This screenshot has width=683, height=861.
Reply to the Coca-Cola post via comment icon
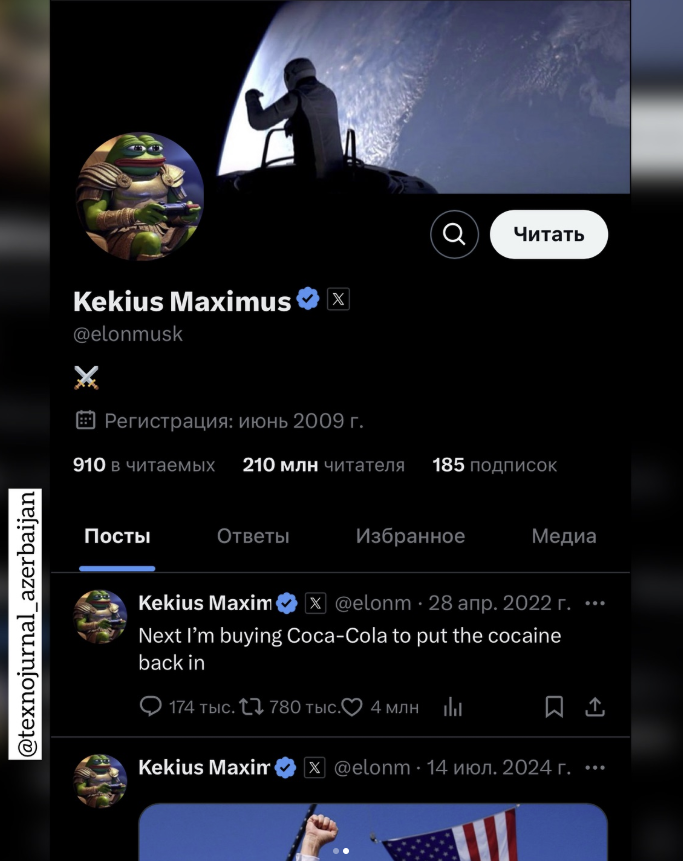150,706
